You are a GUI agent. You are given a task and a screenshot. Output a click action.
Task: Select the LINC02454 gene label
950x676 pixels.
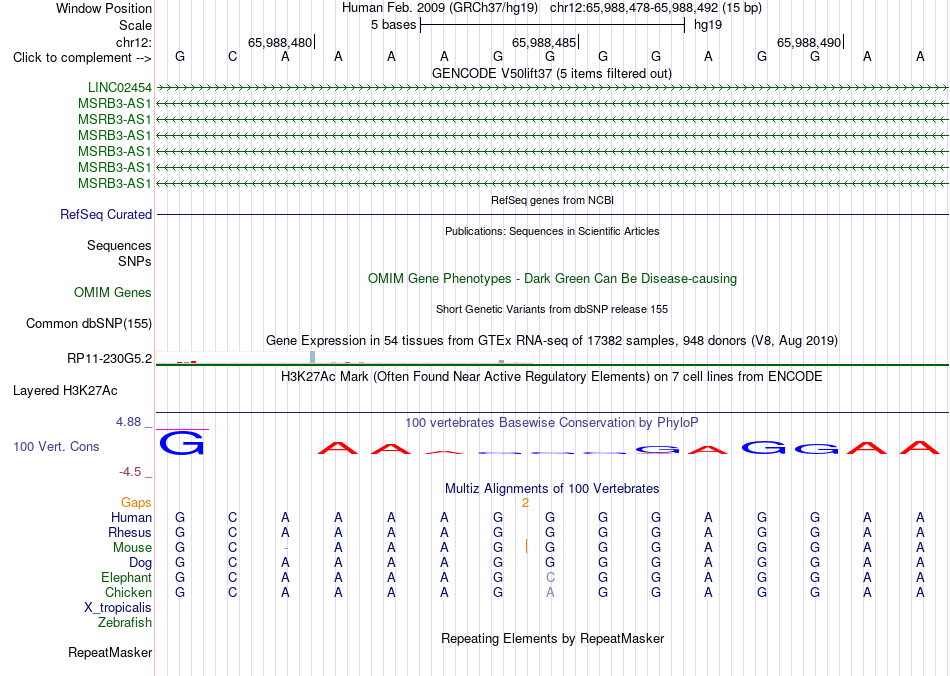pos(119,88)
